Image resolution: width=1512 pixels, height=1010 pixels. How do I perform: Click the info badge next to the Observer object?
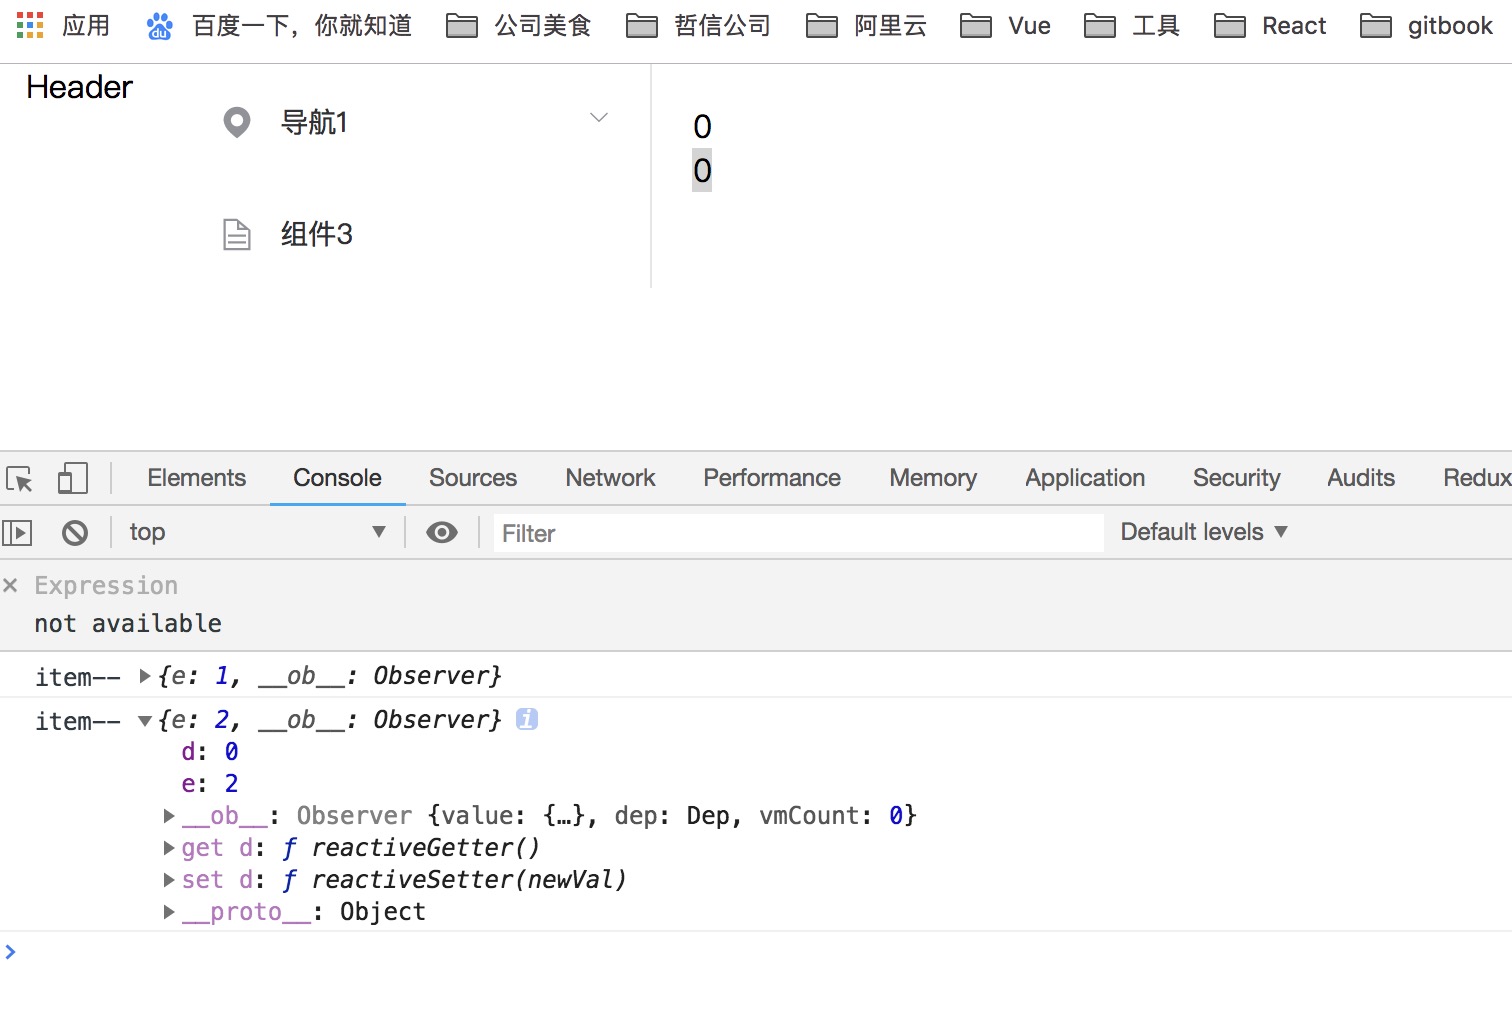527,718
